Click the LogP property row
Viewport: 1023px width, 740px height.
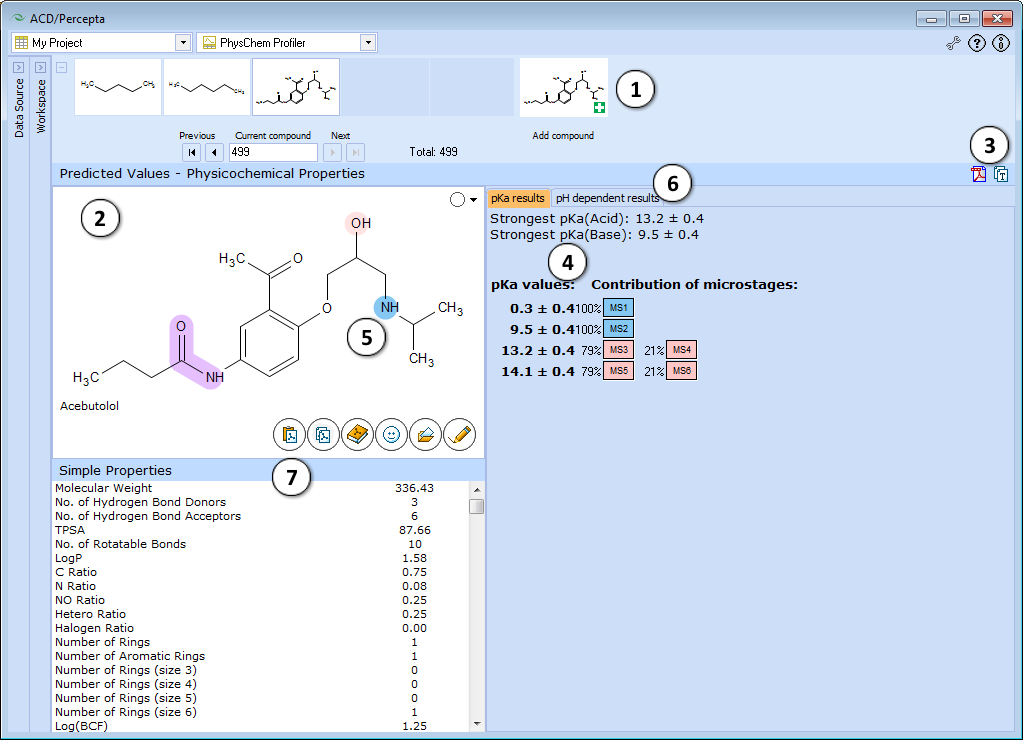[x=260, y=558]
